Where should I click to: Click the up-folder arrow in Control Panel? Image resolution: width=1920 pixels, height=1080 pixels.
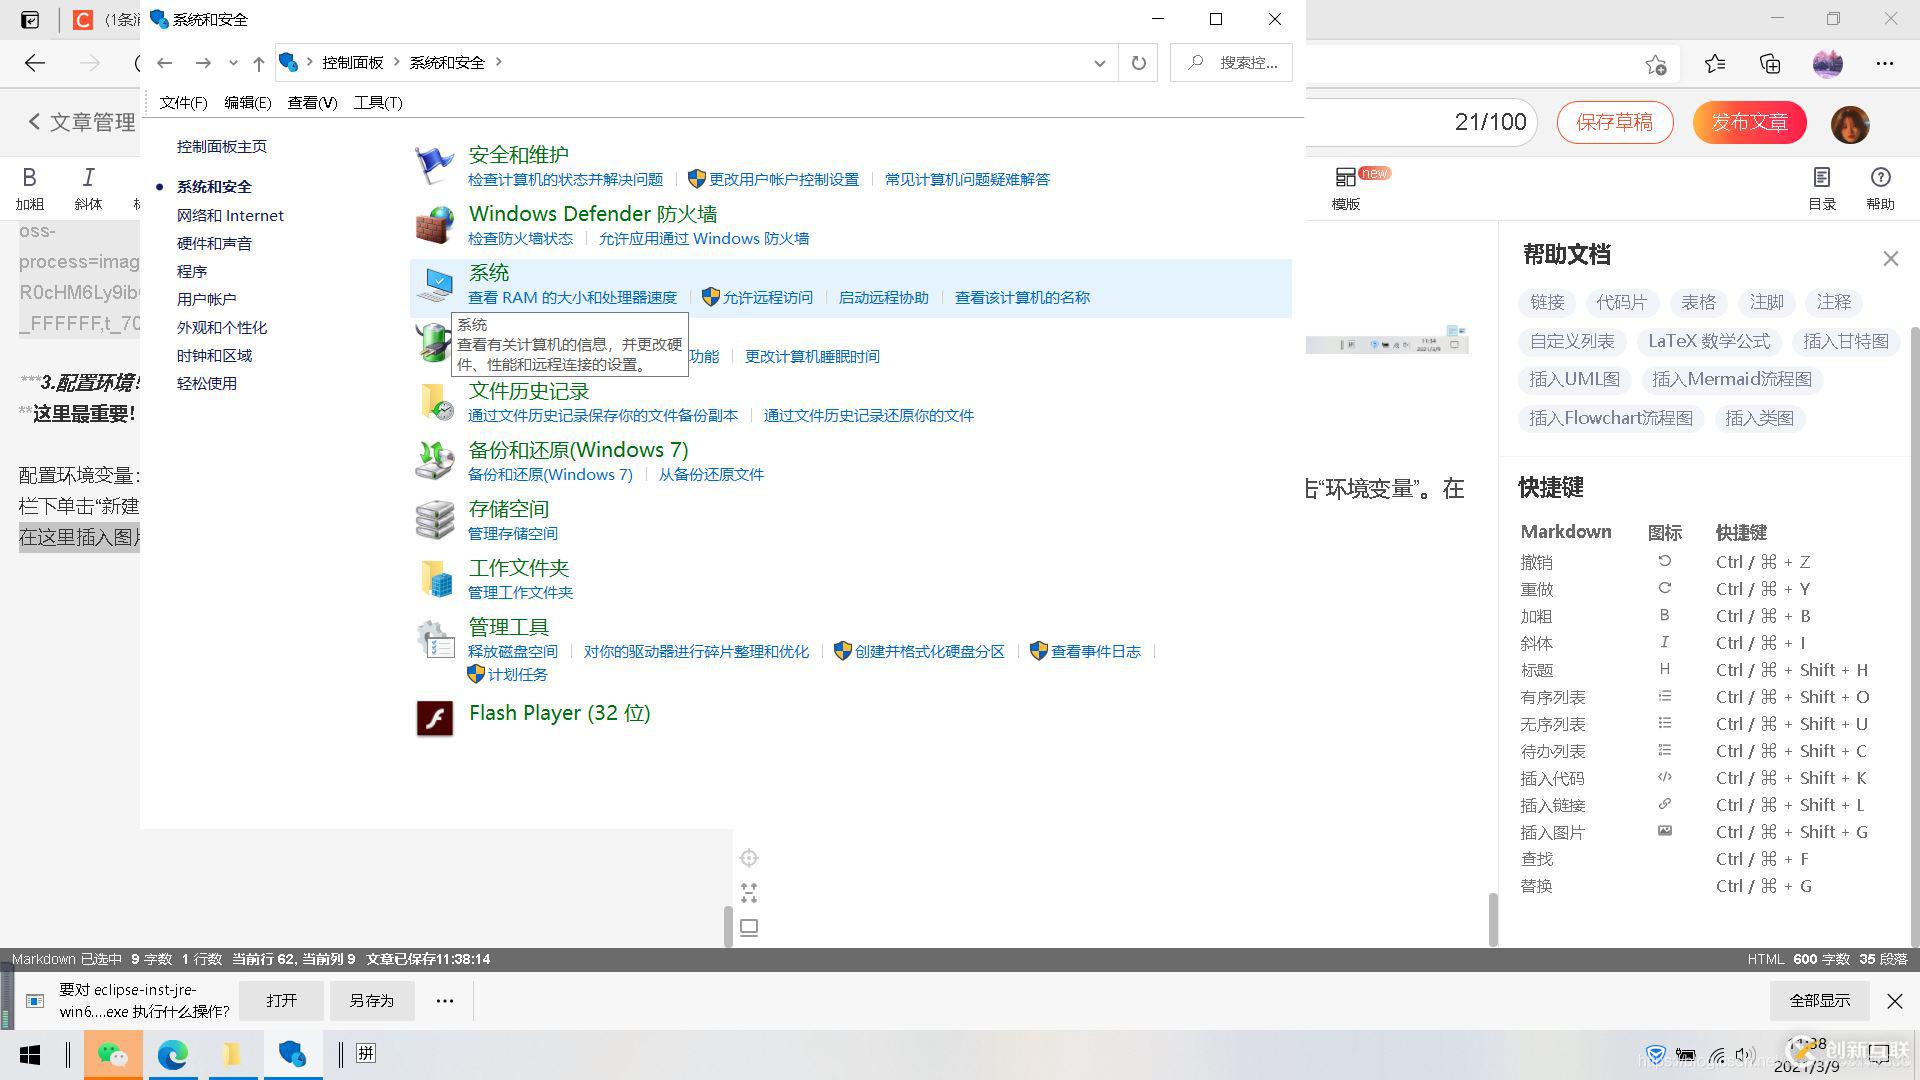click(259, 63)
